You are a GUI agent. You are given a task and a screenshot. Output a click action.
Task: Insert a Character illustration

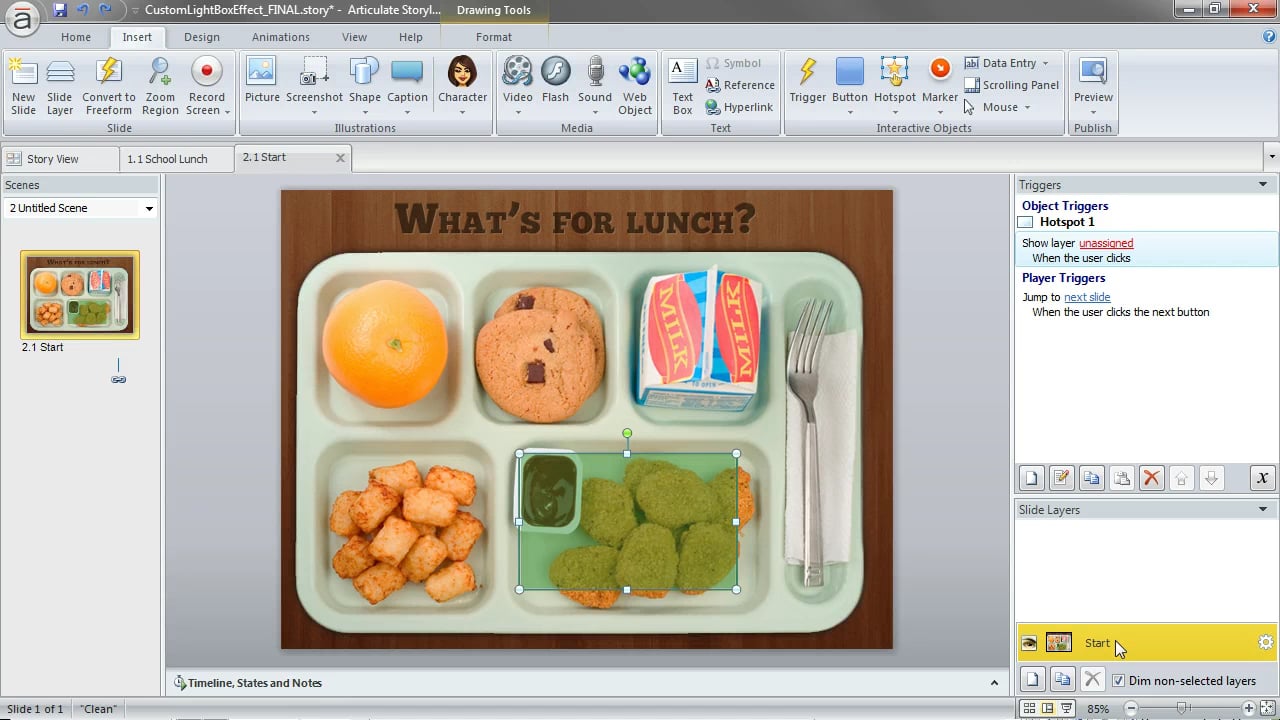(462, 87)
